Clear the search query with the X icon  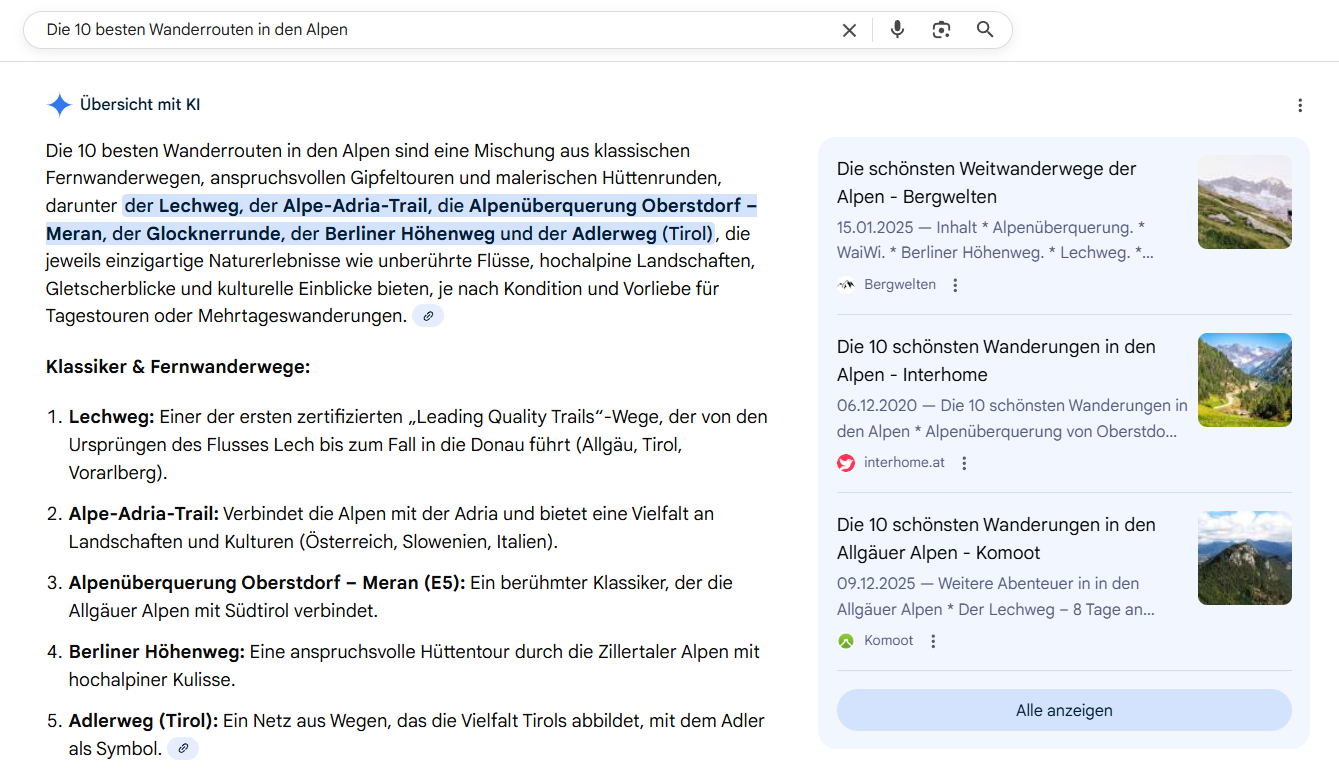(x=849, y=30)
